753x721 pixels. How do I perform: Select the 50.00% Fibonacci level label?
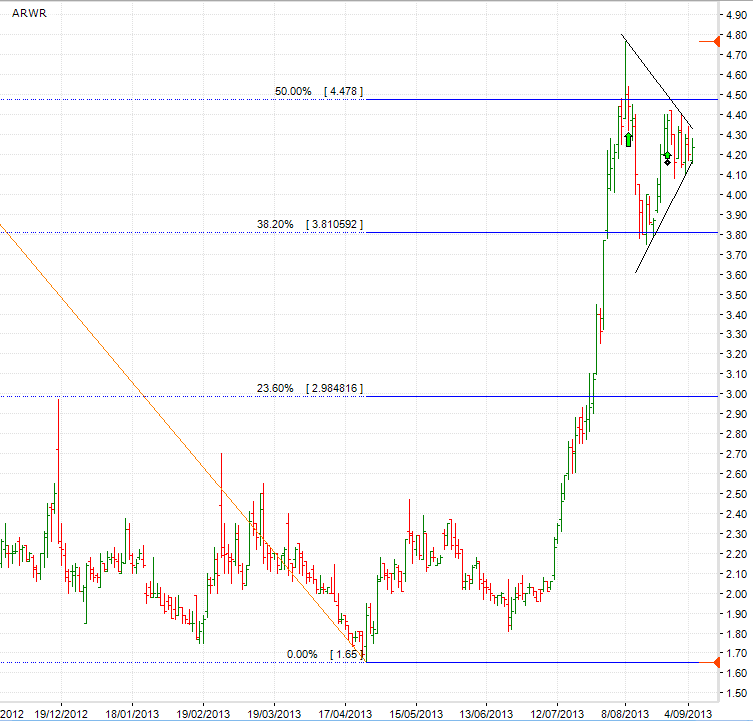[x=293, y=91]
